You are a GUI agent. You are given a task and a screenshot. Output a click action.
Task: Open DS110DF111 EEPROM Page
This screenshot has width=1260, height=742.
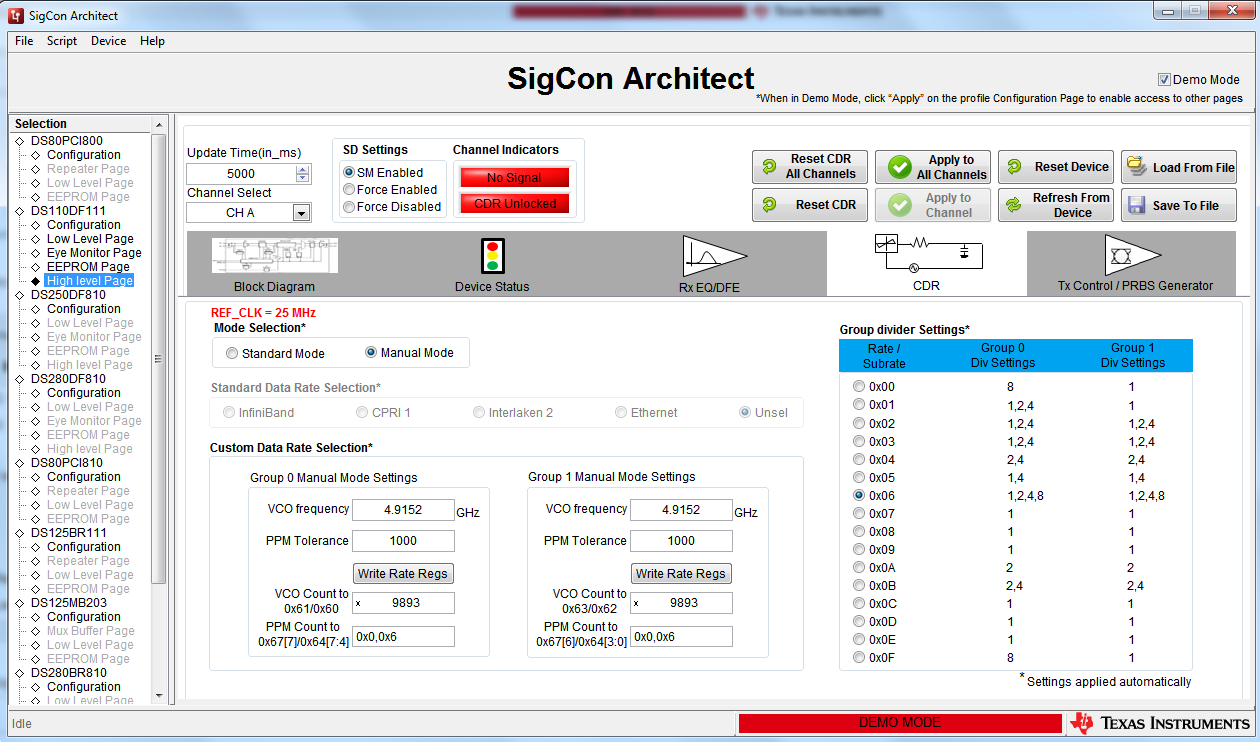click(x=88, y=267)
